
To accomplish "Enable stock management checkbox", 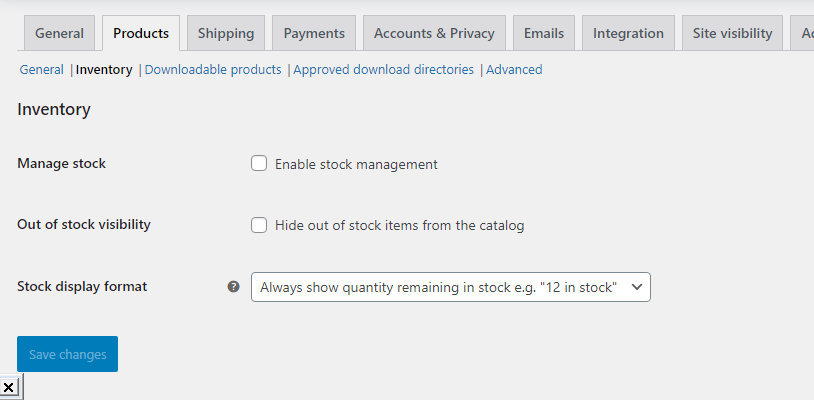I will click(259, 164).
